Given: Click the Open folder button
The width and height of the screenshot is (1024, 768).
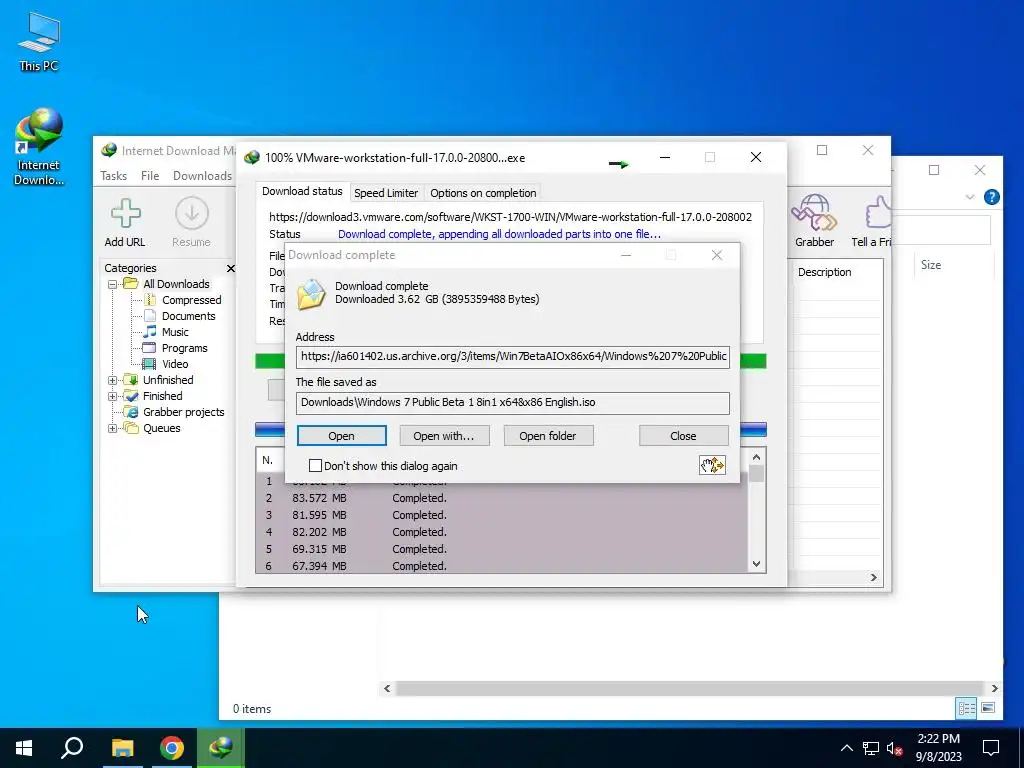Looking at the screenshot, I should (548, 436).
